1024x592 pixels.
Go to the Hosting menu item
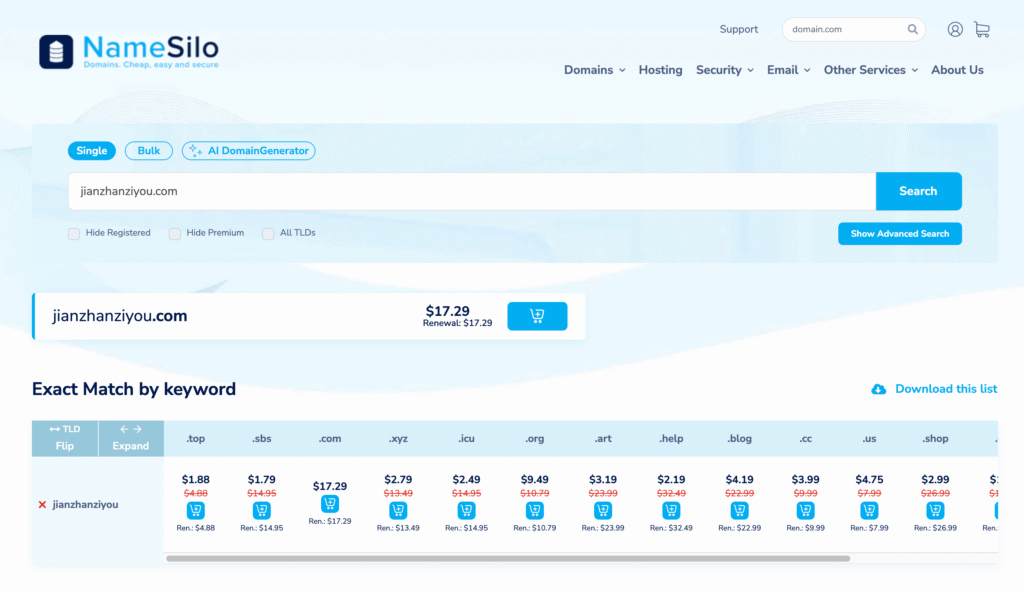pos(660,70)
